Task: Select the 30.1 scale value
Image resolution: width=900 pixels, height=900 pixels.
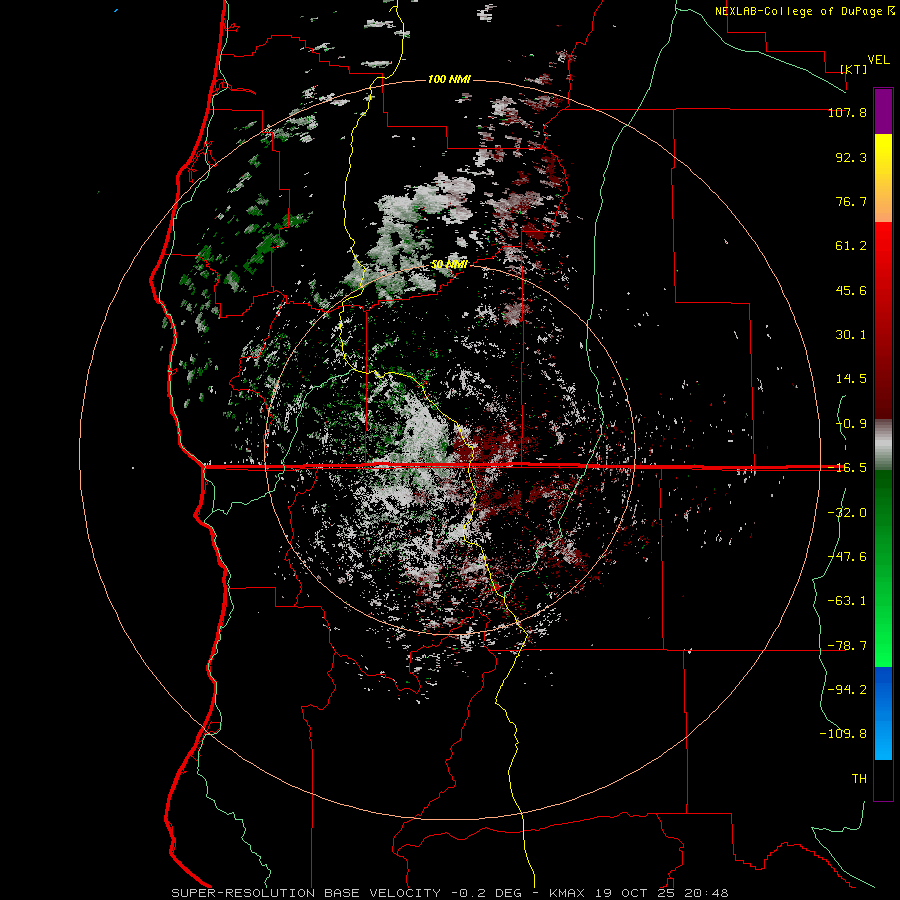Action: (851, 335)
